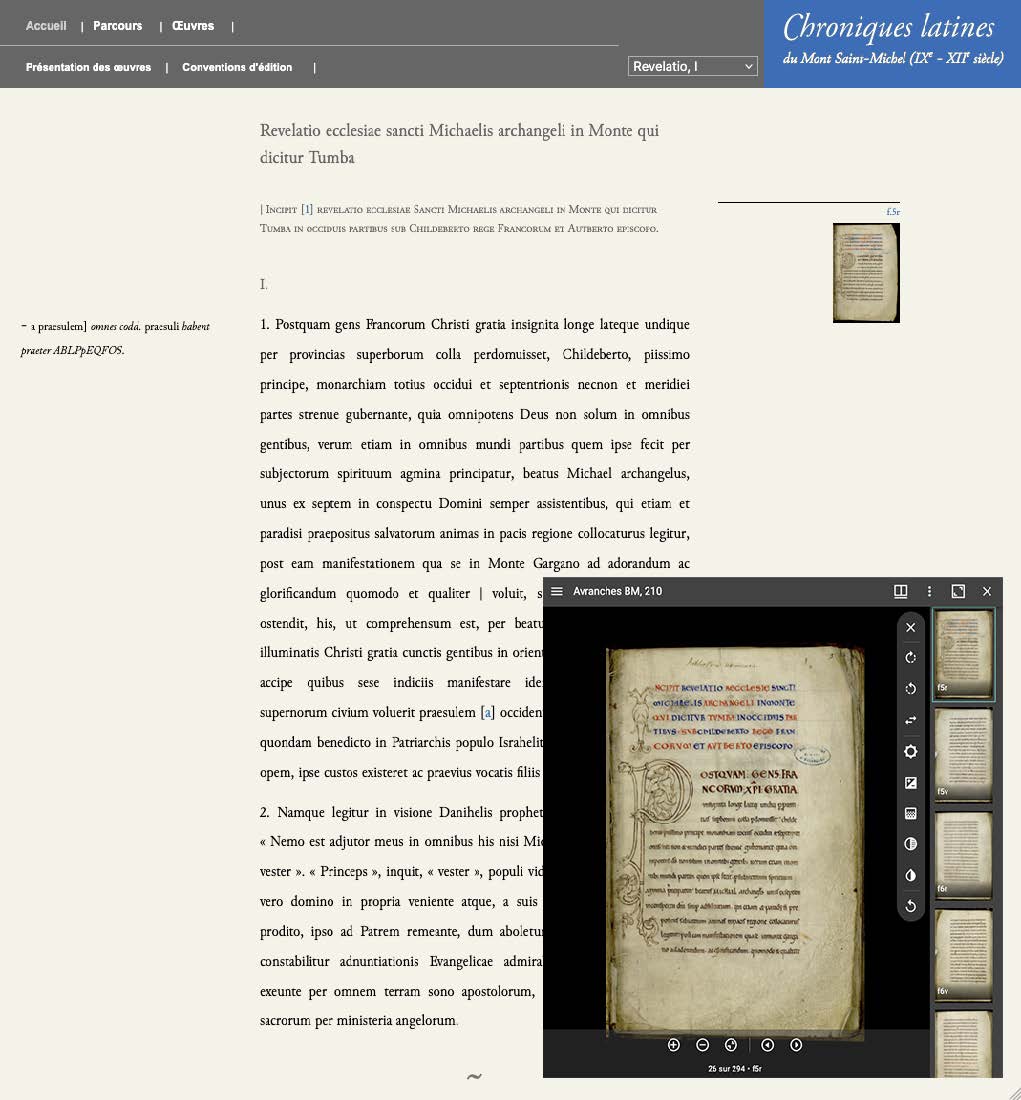This screenshot has height=1100, width=1021.
Task: Zoom out of the manuscript image
Action: coord(702,1045)
